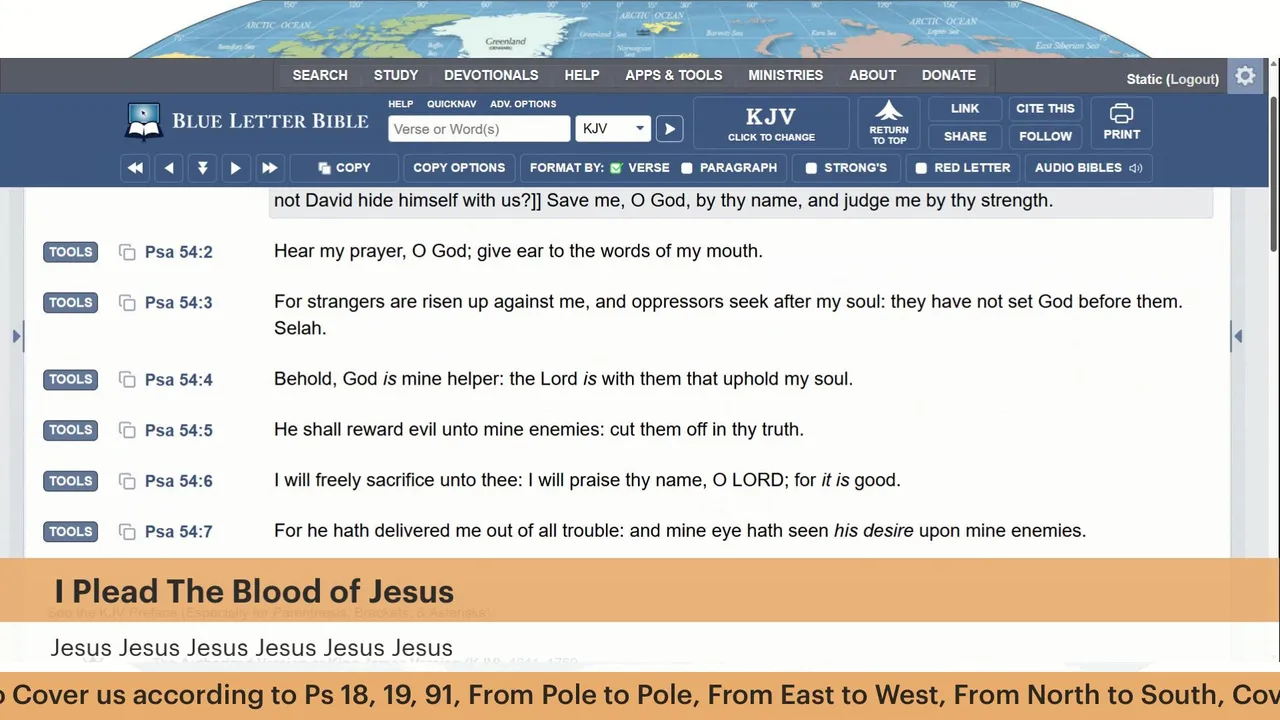This screenshot has height=720, width=1280.
Task: Open the settings gear icon
Action: tap(1245, 76)
